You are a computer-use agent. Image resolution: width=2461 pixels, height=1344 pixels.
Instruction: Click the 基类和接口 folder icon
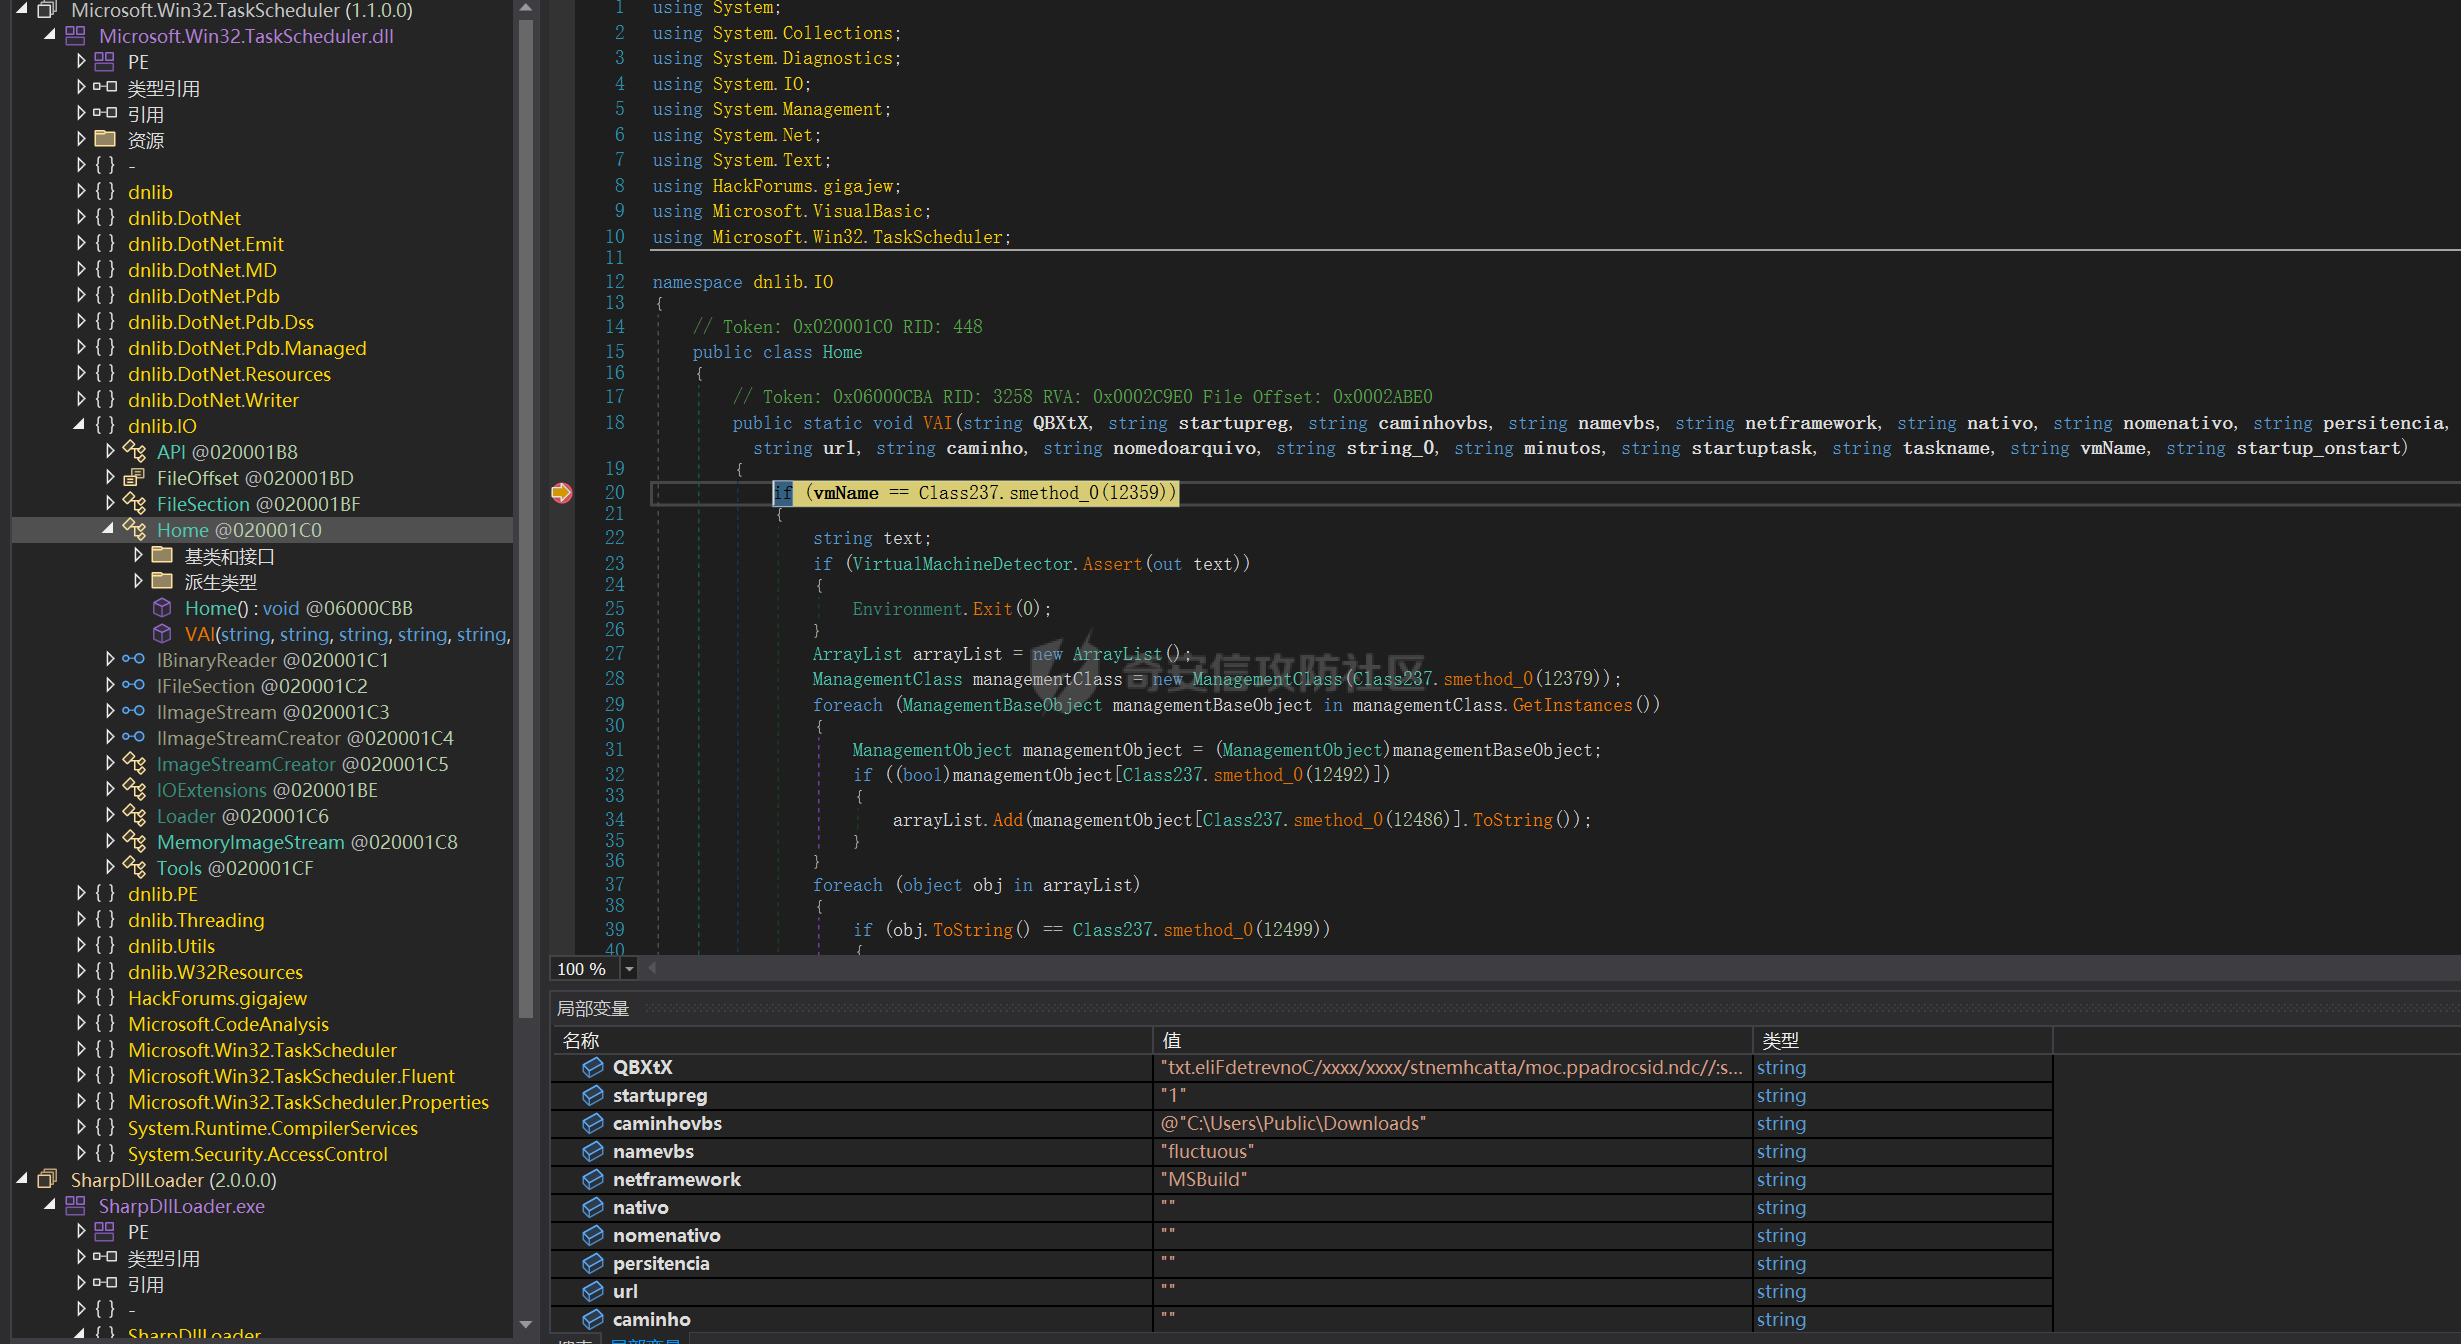coord(162,556)
